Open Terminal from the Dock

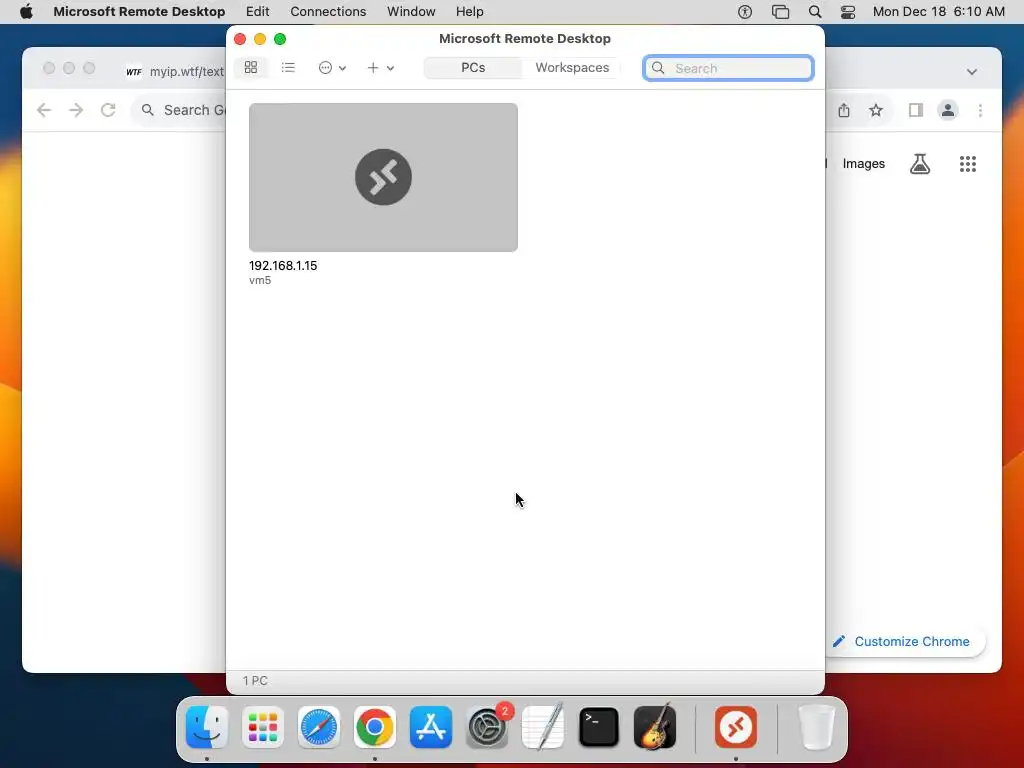pos(599,727)
